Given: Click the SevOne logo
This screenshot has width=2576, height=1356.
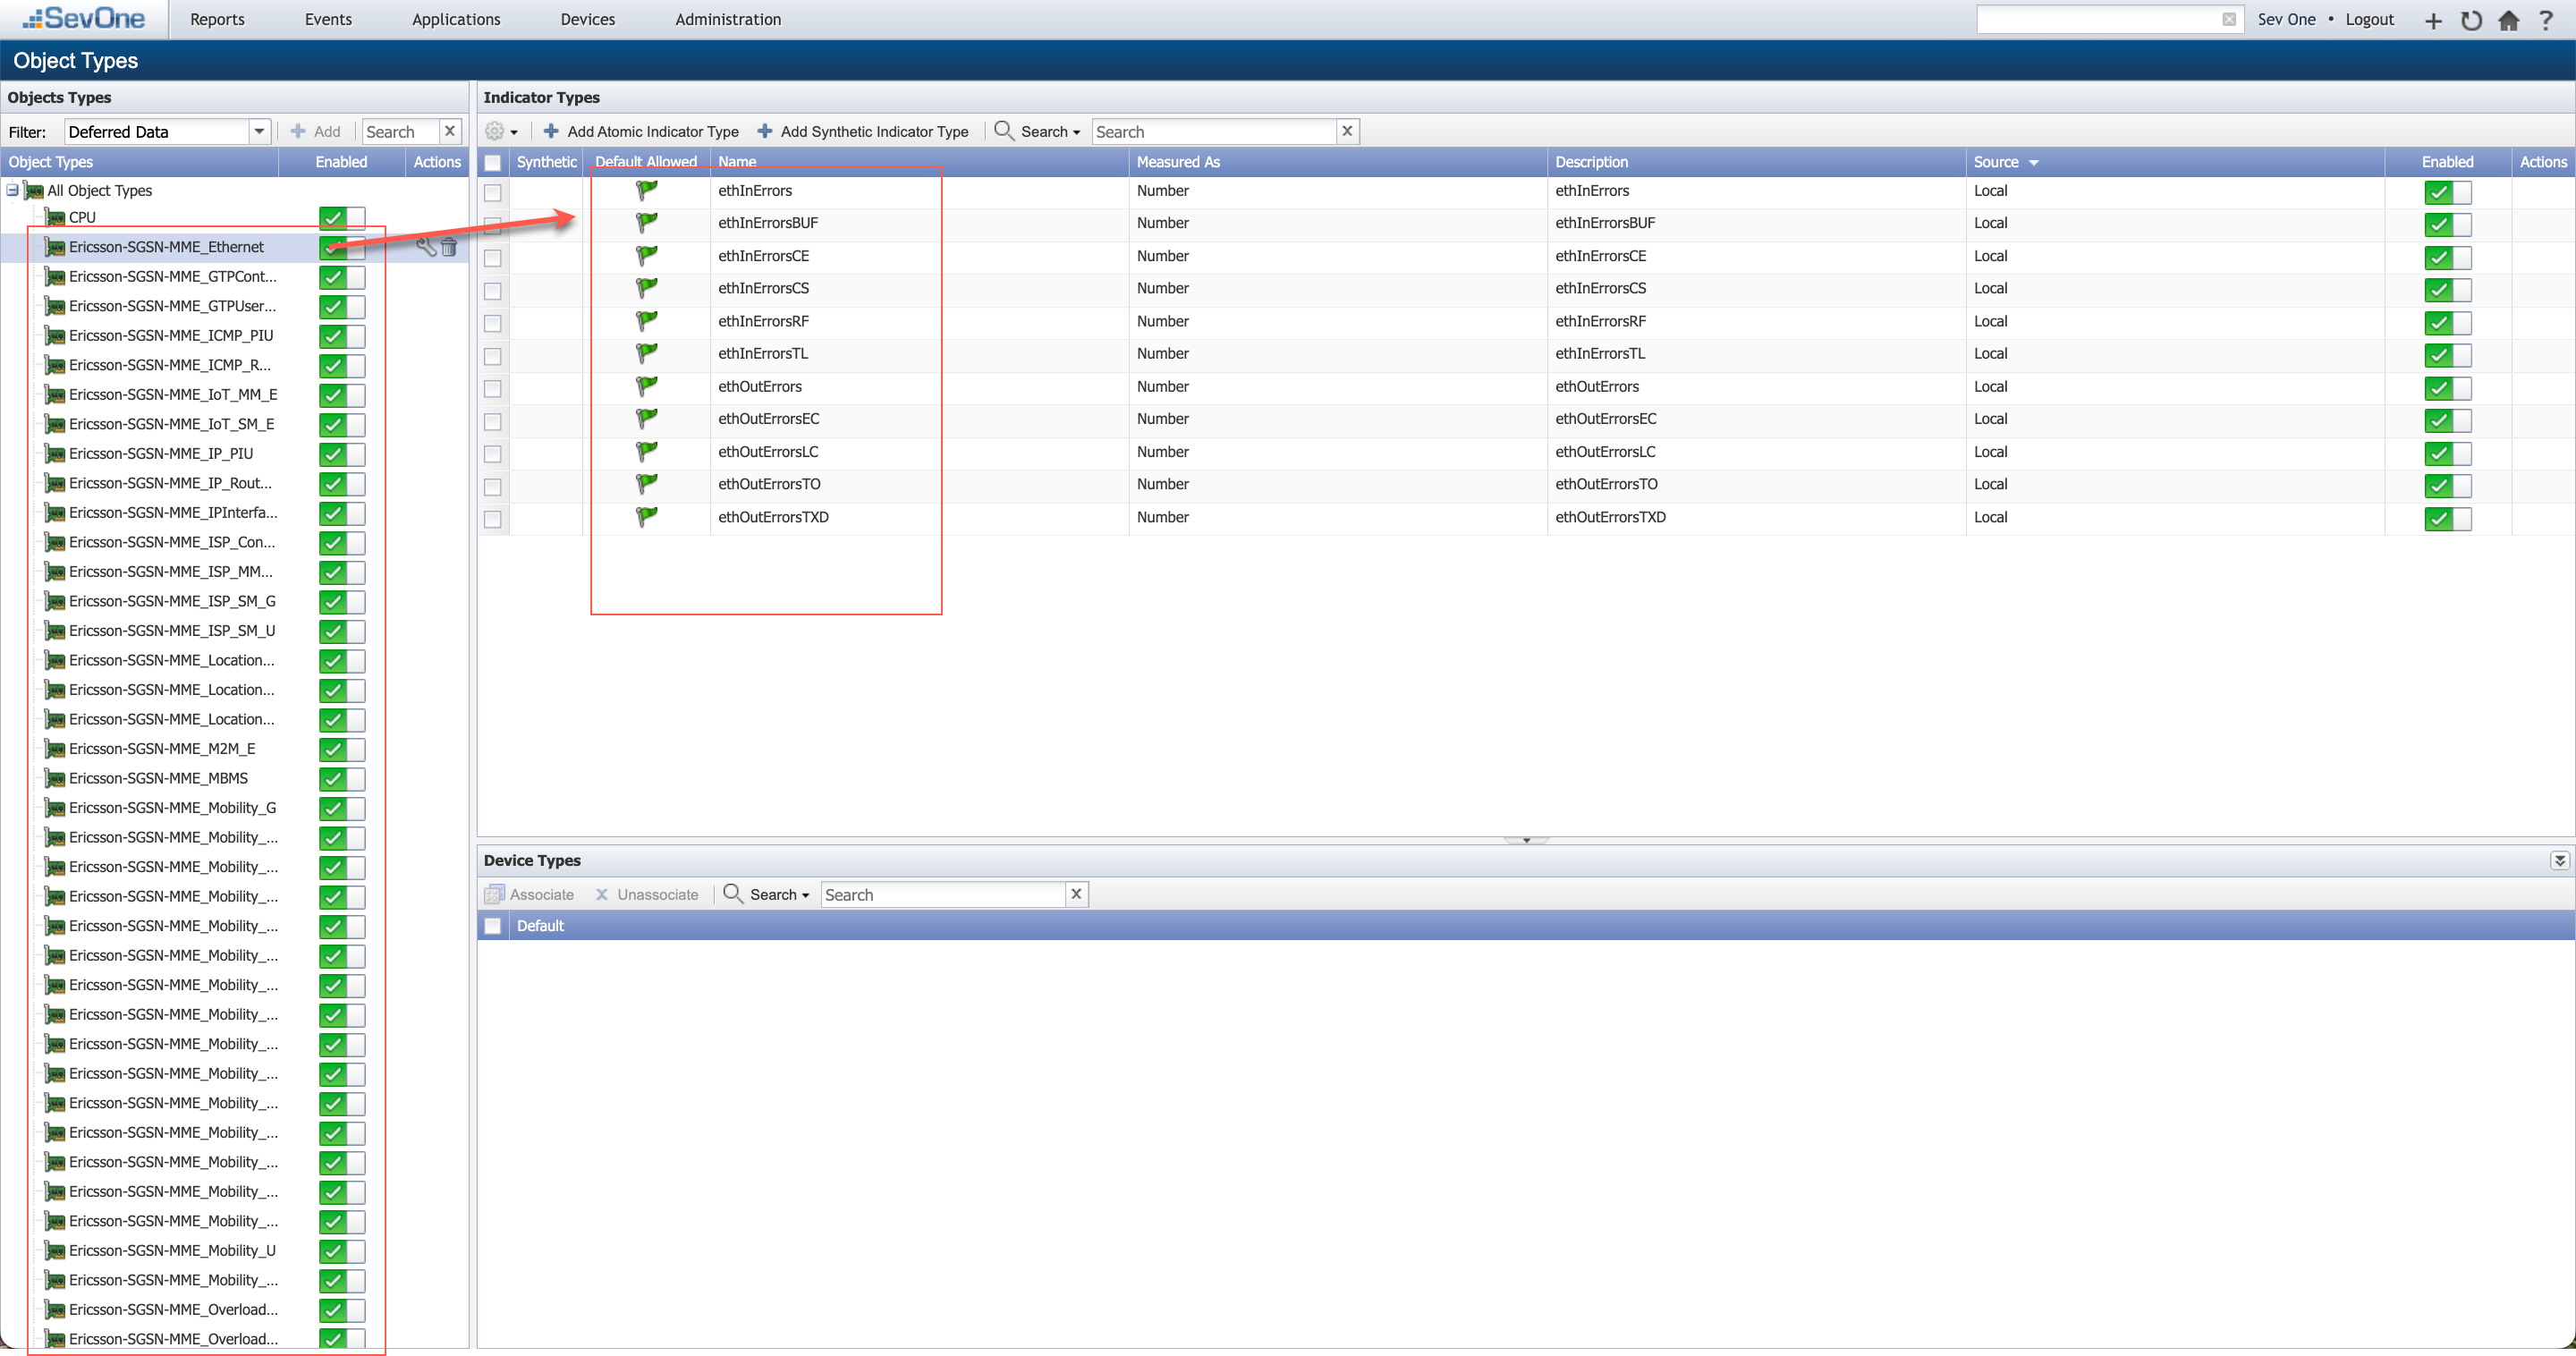Looking at the screenshot, I should [x=84, y=19].
